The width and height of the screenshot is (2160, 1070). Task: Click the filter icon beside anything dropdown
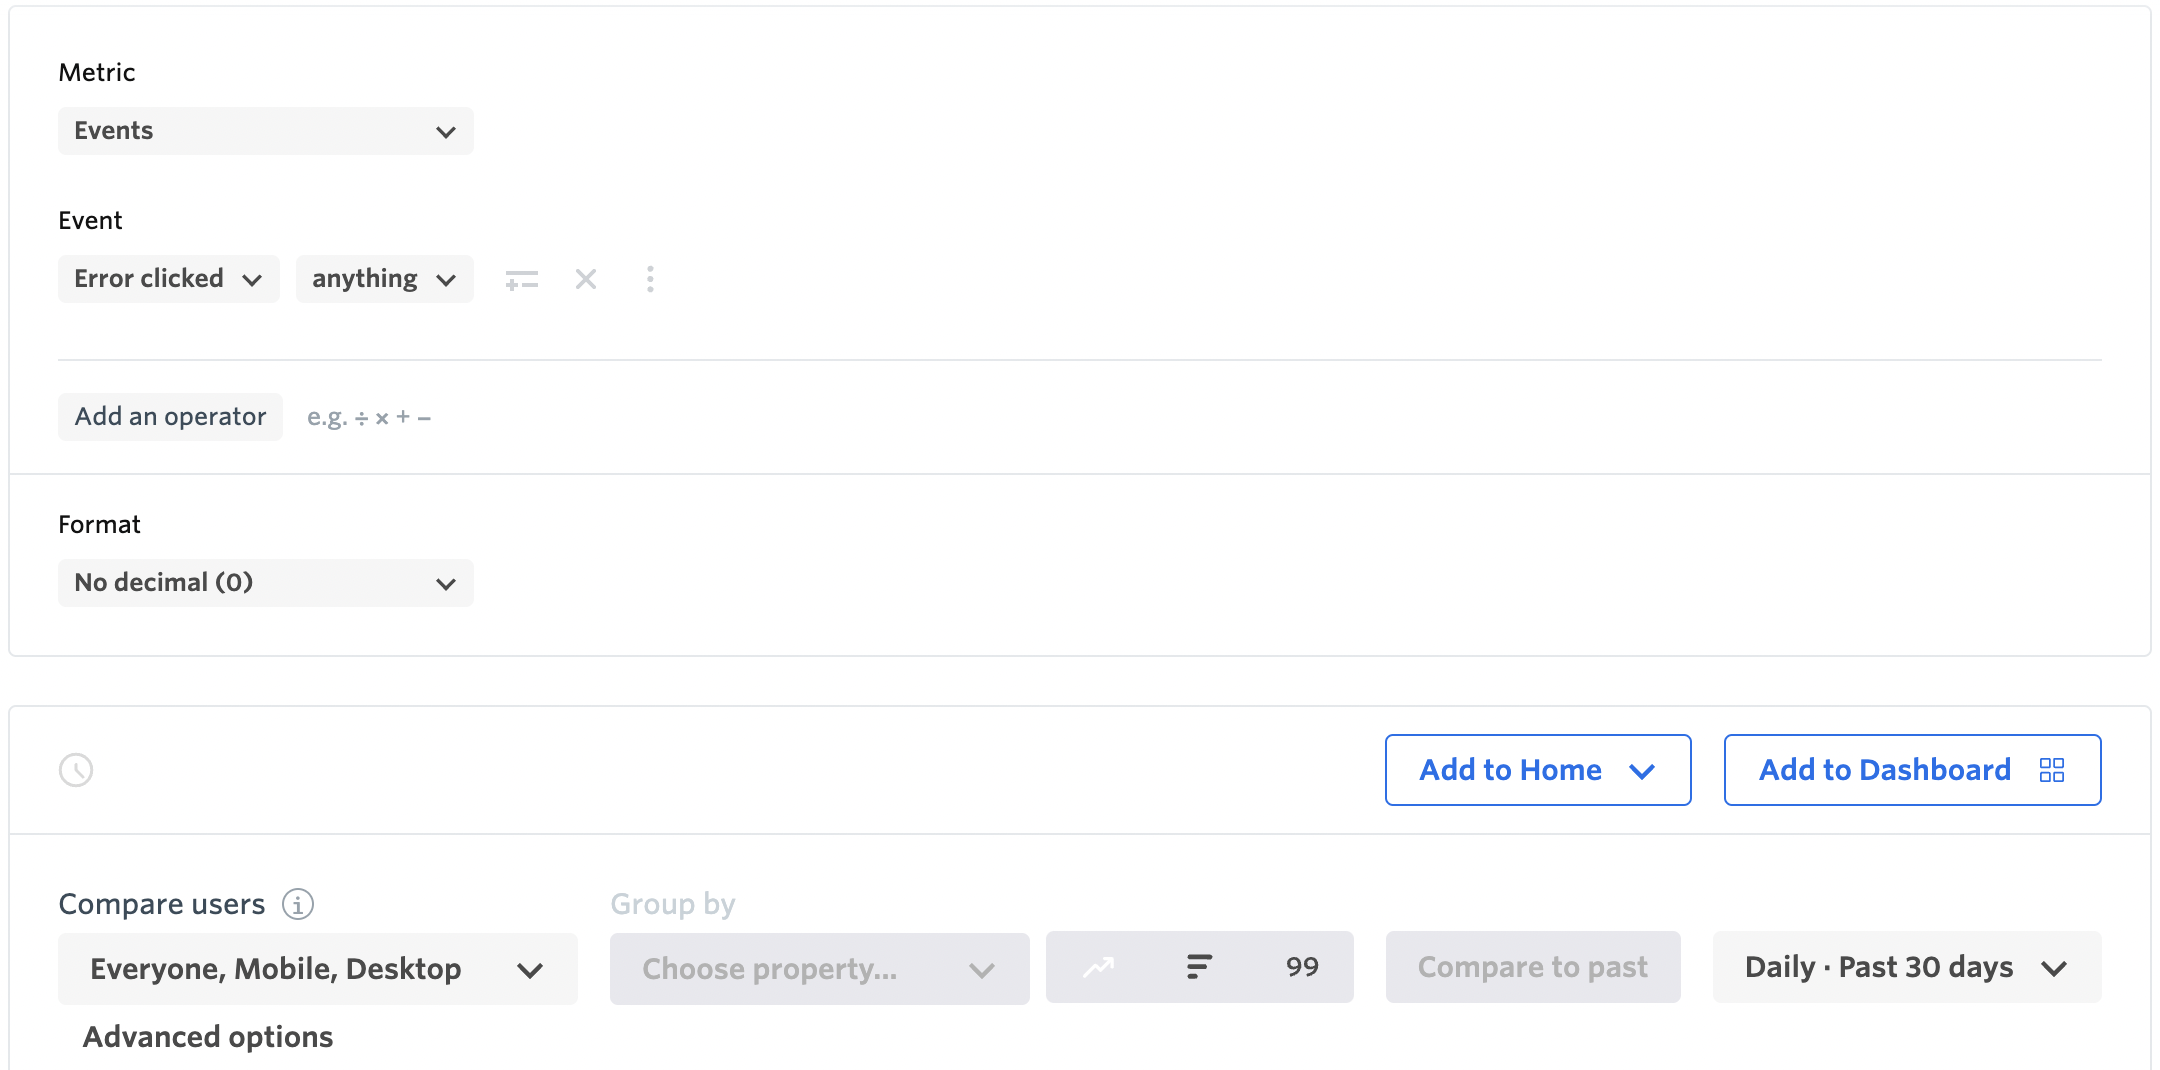click(x=521, y=279)
